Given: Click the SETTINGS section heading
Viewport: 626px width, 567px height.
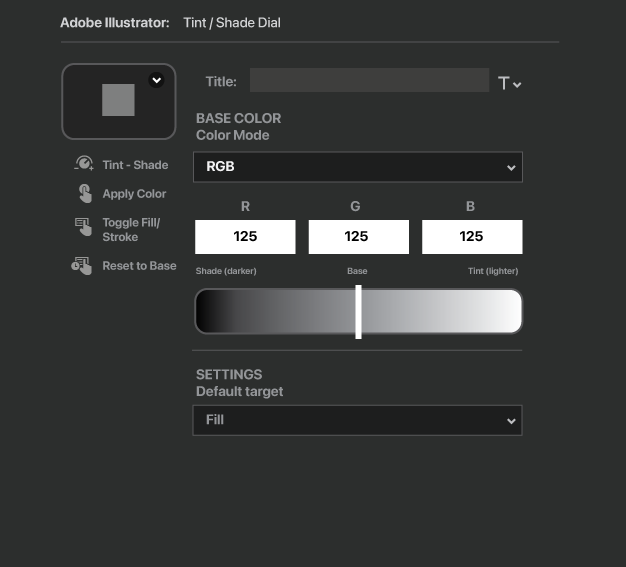Looking at the screenshot, I should [x=229, y=375].
